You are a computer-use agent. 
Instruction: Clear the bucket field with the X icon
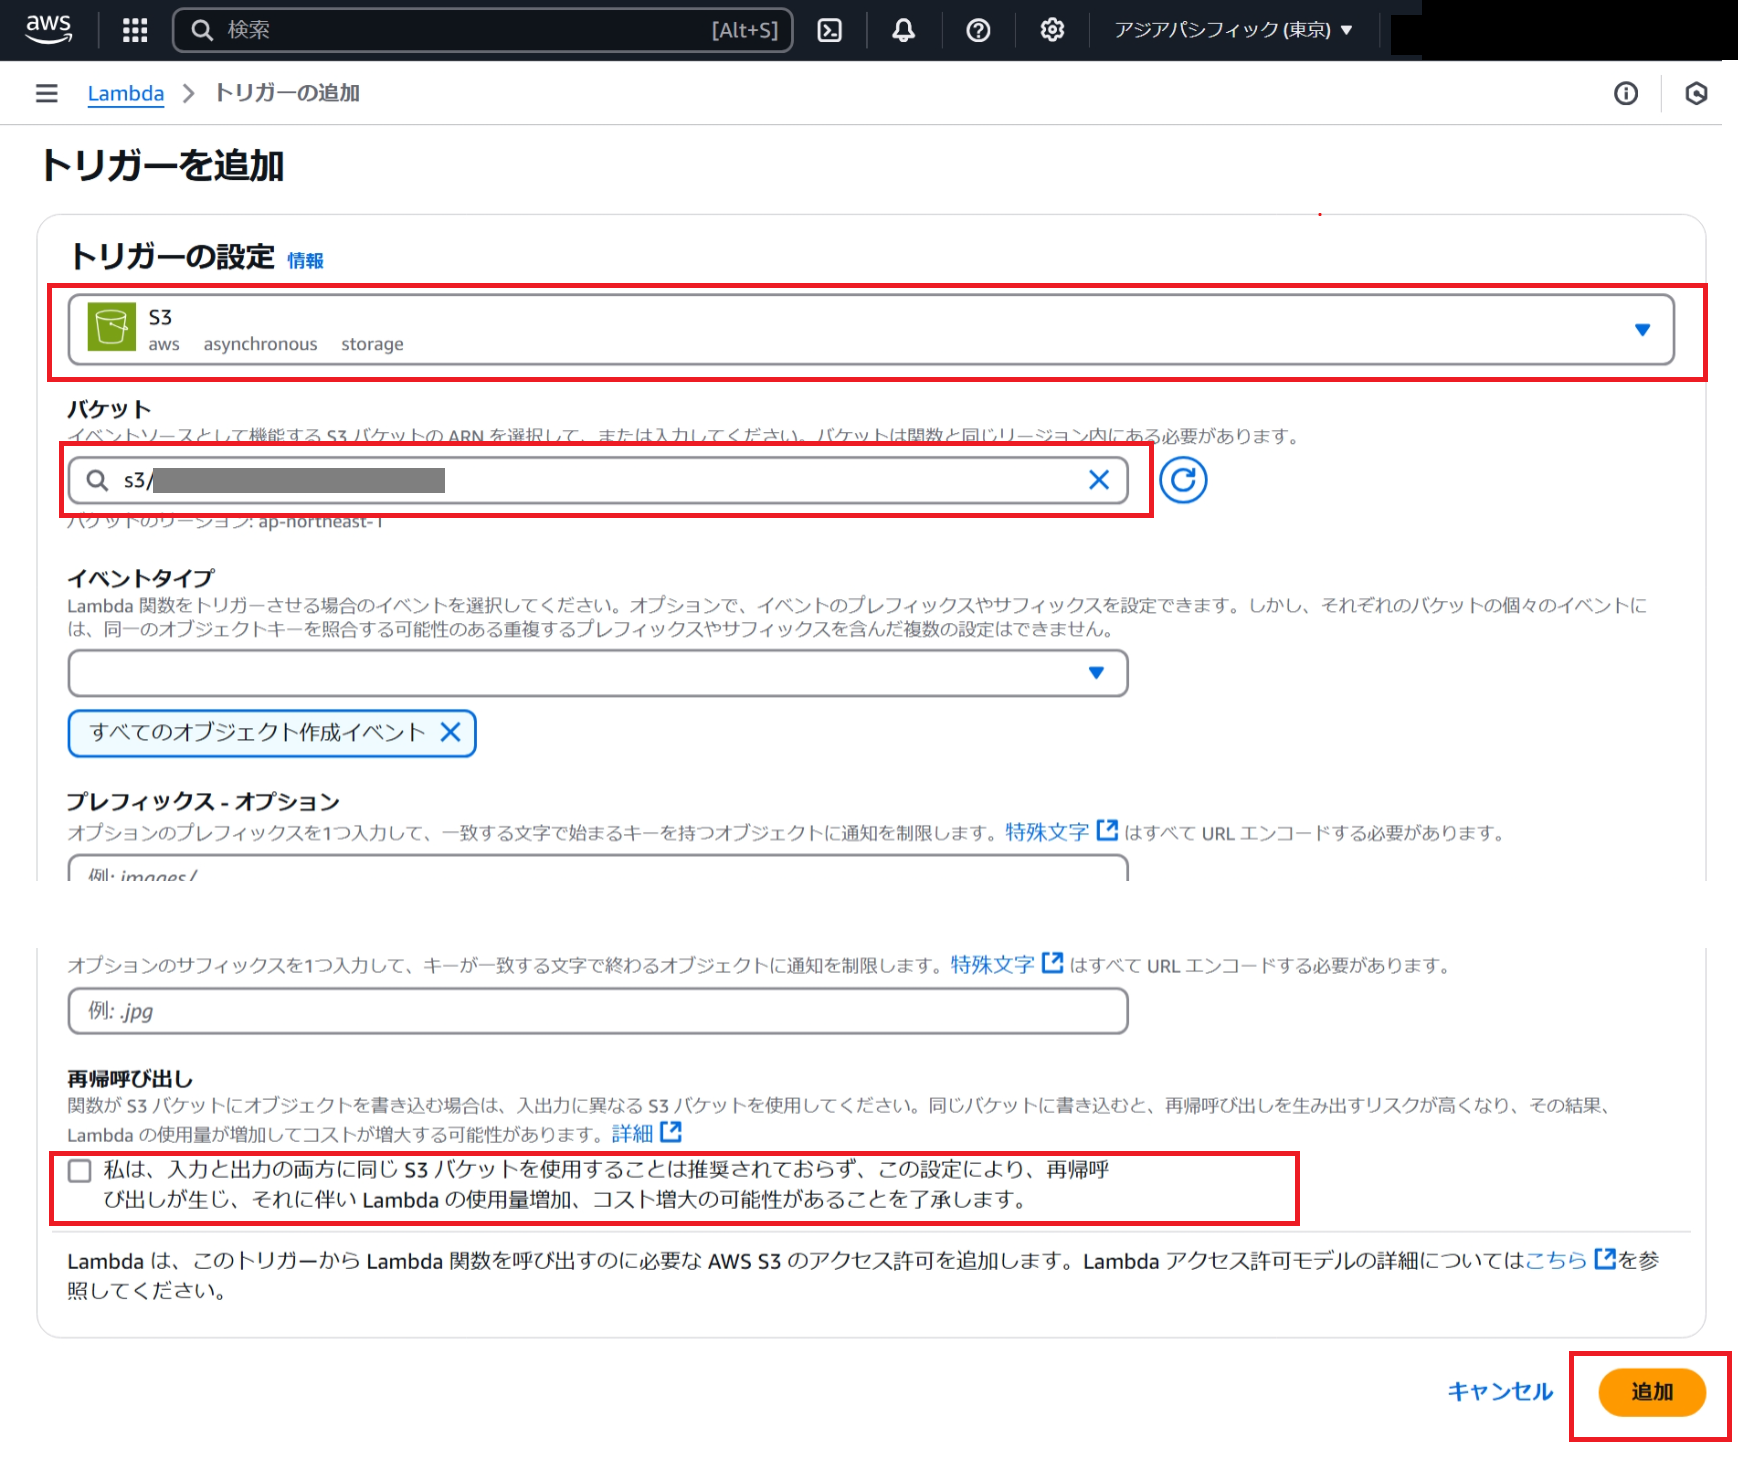click(x=1099, y=480)
